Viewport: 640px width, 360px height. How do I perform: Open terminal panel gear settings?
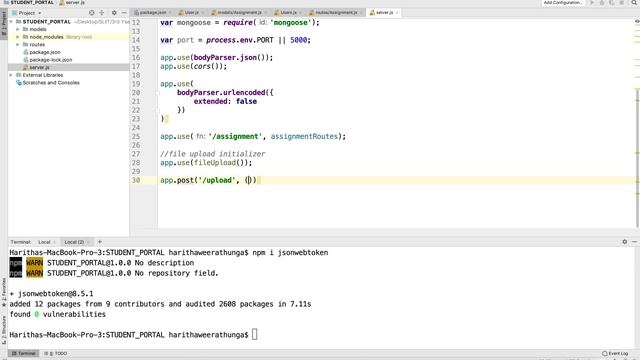tap(624, 242)
